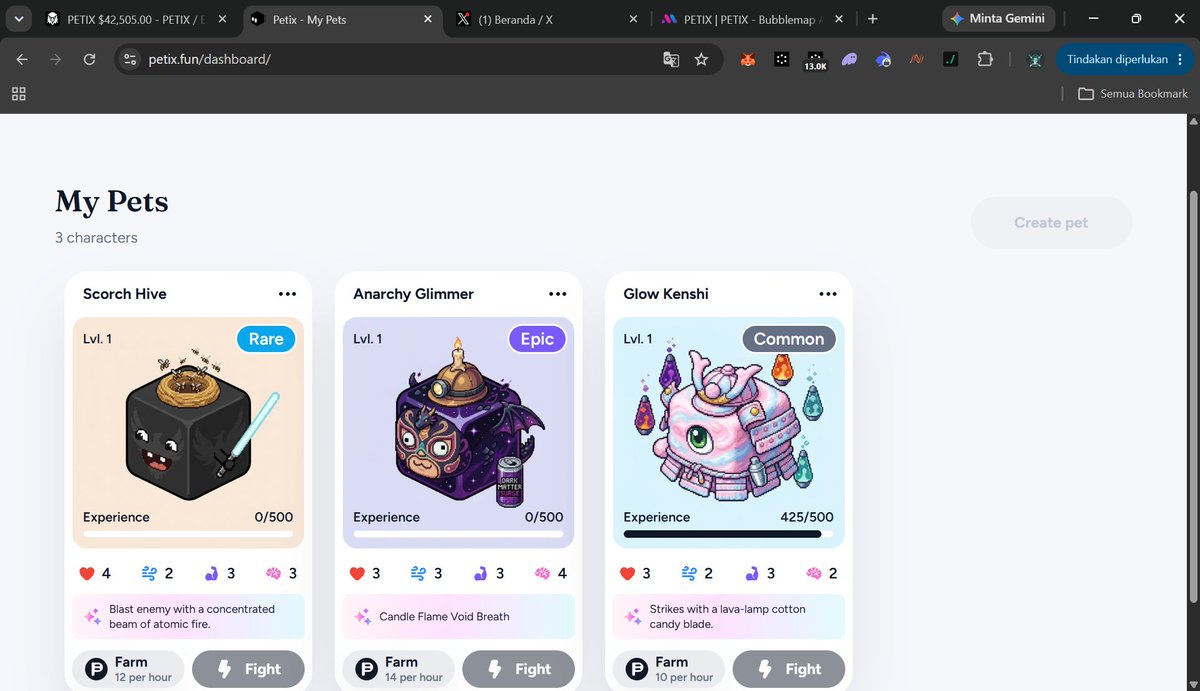Screen dimensions: 1200x691
Task: Open the Semua Bookmark folder
Action: pos(1133,94)
